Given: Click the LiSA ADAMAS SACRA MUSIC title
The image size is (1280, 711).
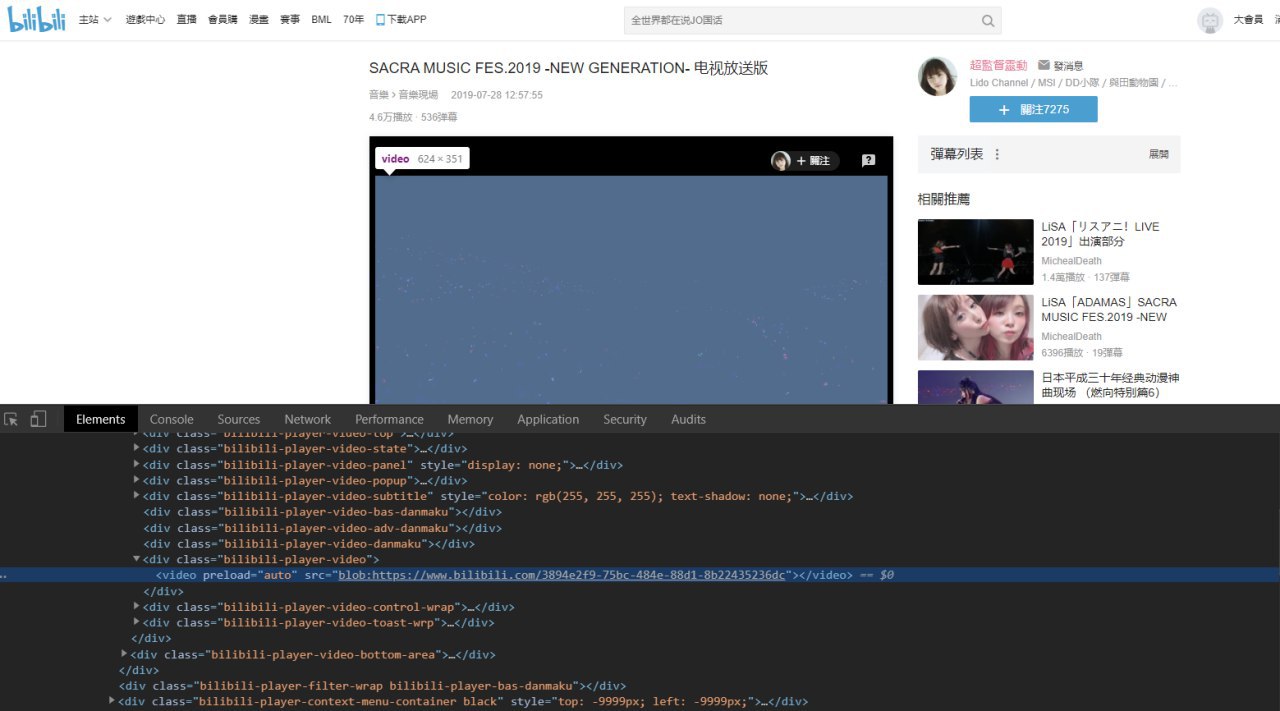Looking at the screenshot, I should tap(1109, 309).
